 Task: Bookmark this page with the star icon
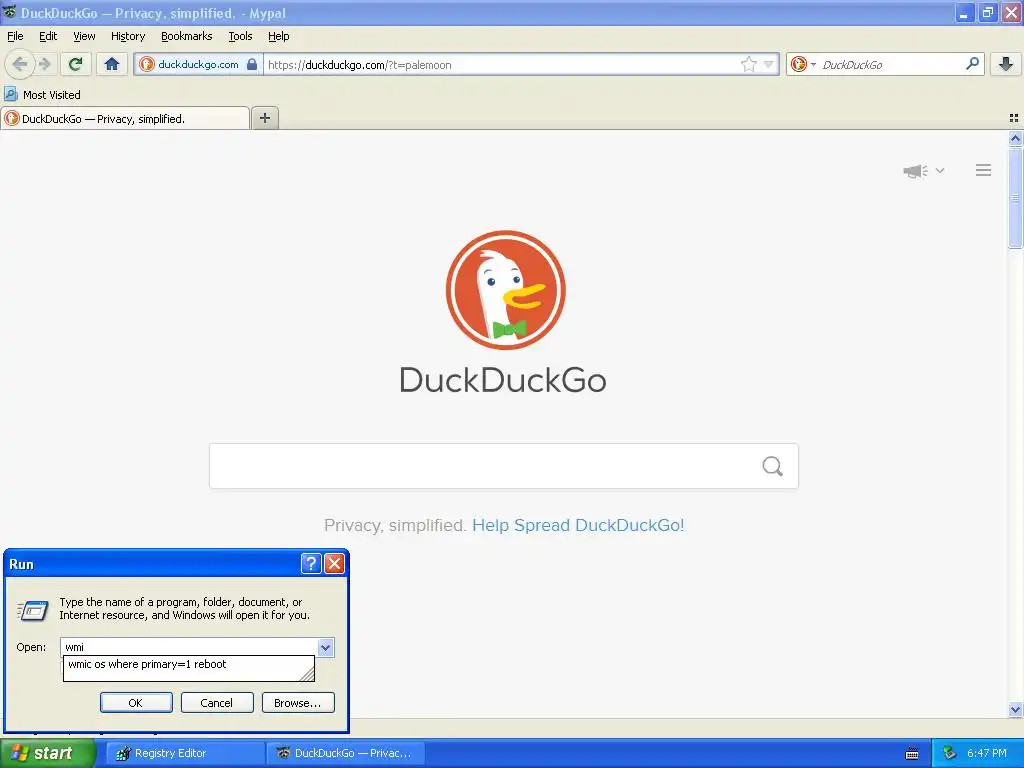pos(748,64)
